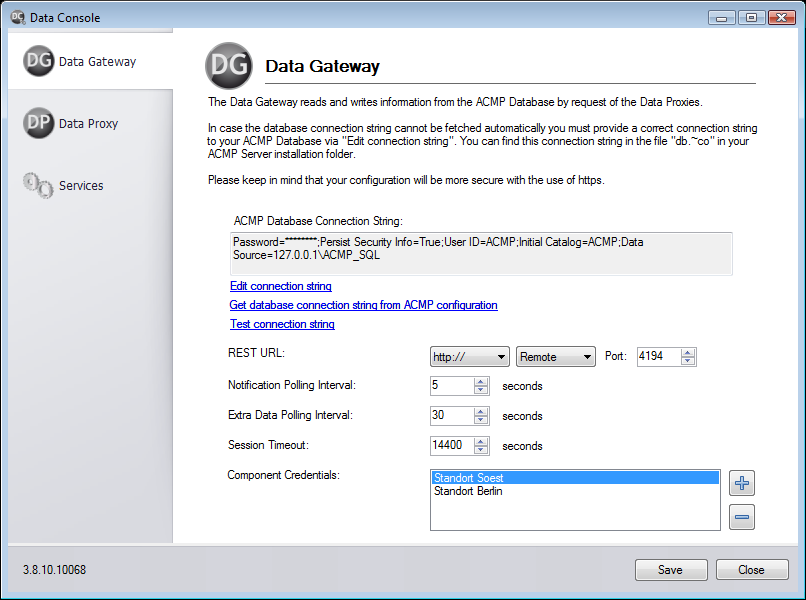The height and width of the screenshot is (600, 806).
Task: Decrease Notification Polling Interval value
Action: 481,391
